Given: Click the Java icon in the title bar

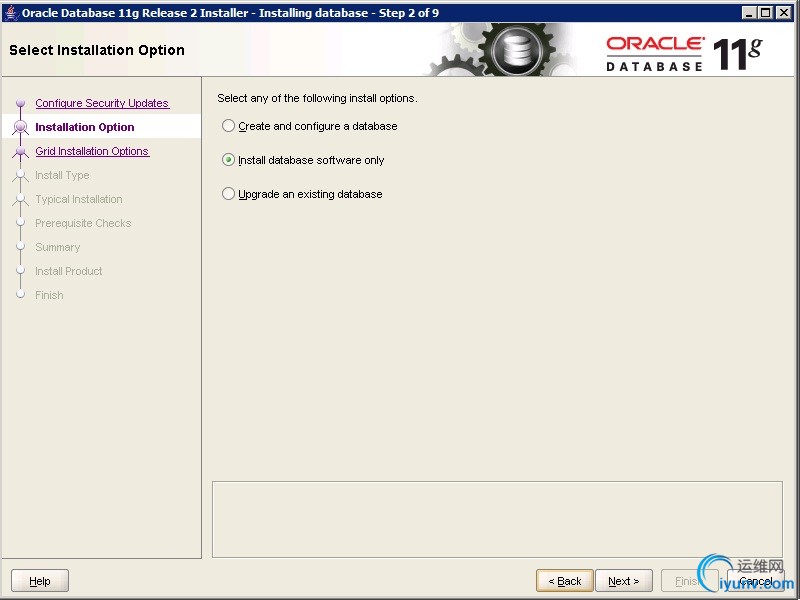Looking at the screenshot, I should (11, 12).
